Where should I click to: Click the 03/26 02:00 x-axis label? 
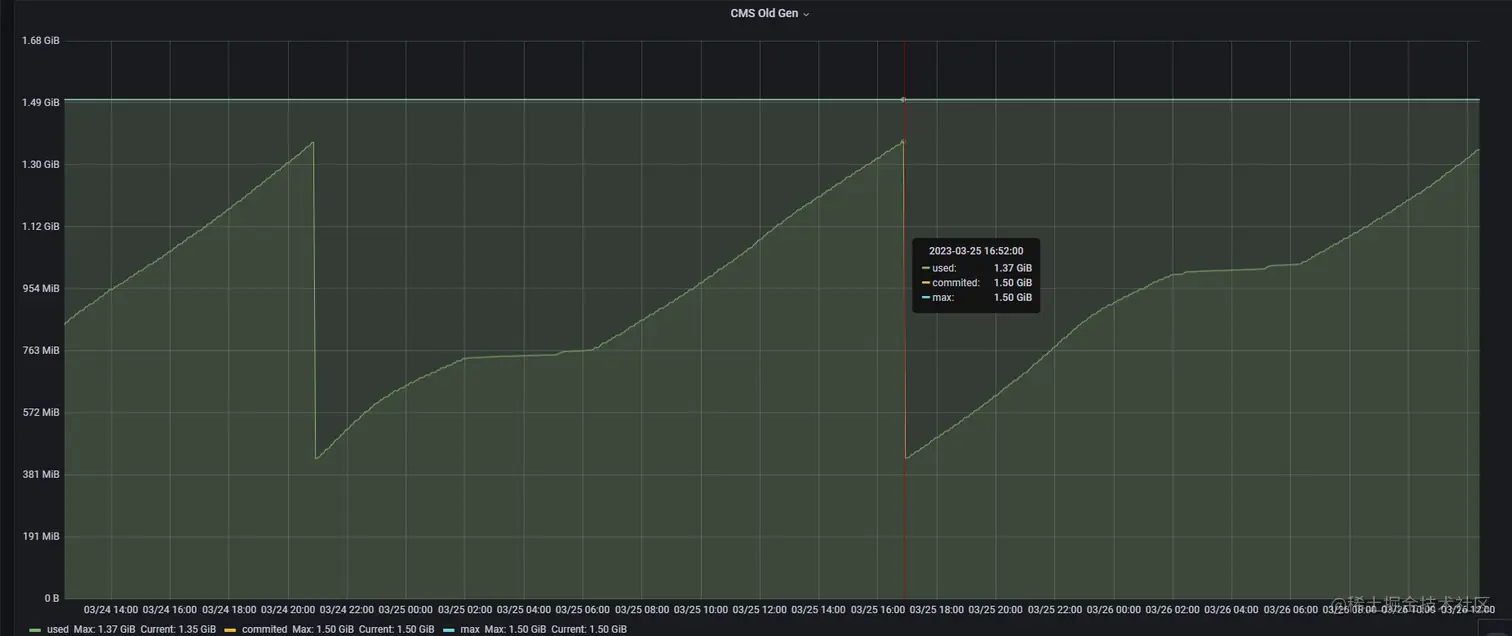pyautogui.click(x=1173, y=609)
